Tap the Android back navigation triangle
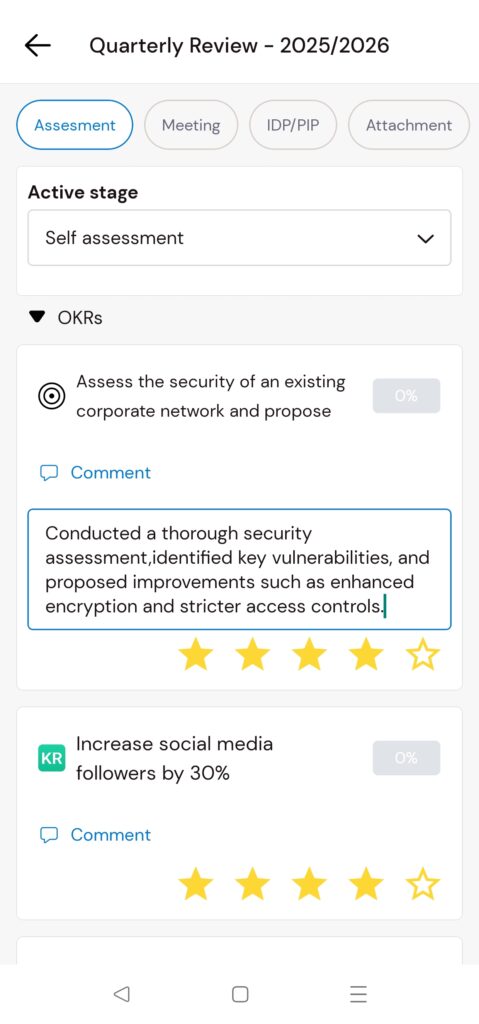The width and height of the screenshot is (479, 1024). click(x=121, y=994)
